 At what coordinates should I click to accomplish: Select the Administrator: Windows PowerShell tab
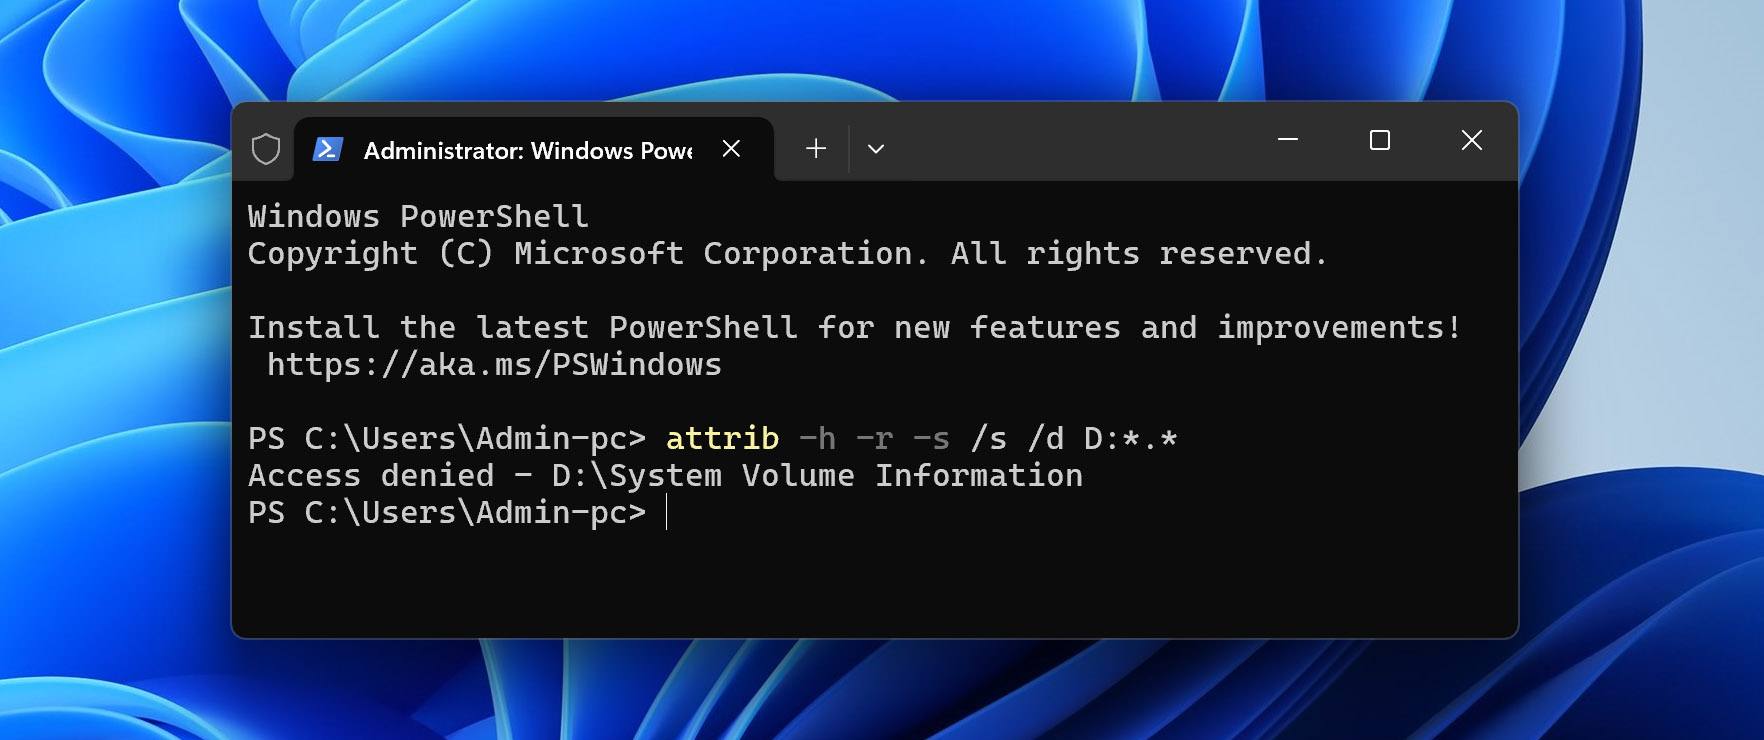pyautogui.click(x=533, y=149)
